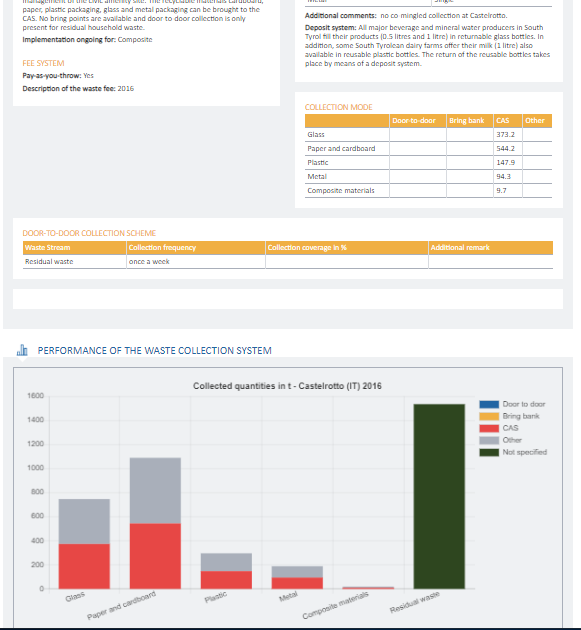581x630 pixels.
Task: Toggle the red CAS legend swatch
Action: (x=489, y=428)
